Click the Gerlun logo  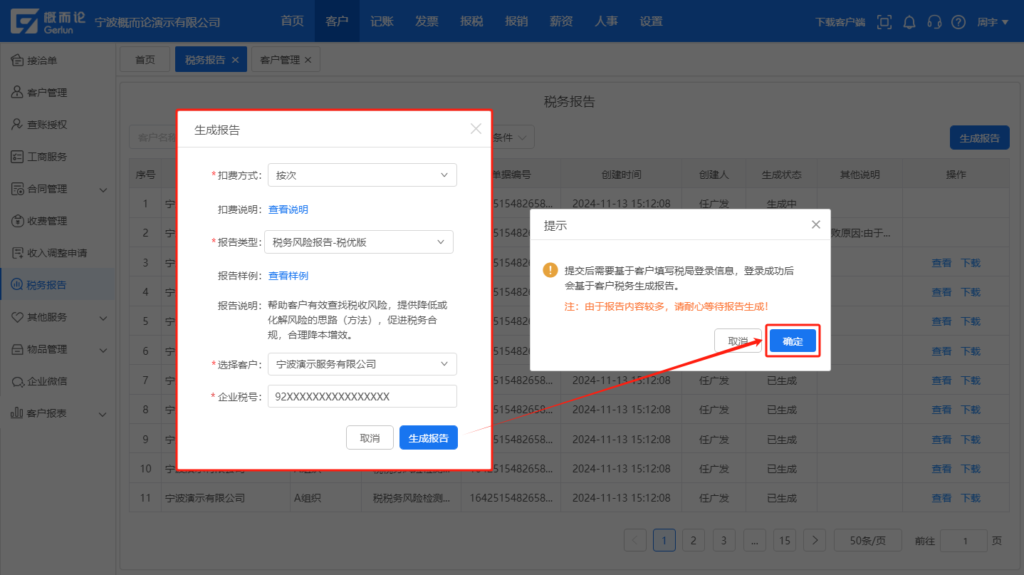click(x=48, y=22)
